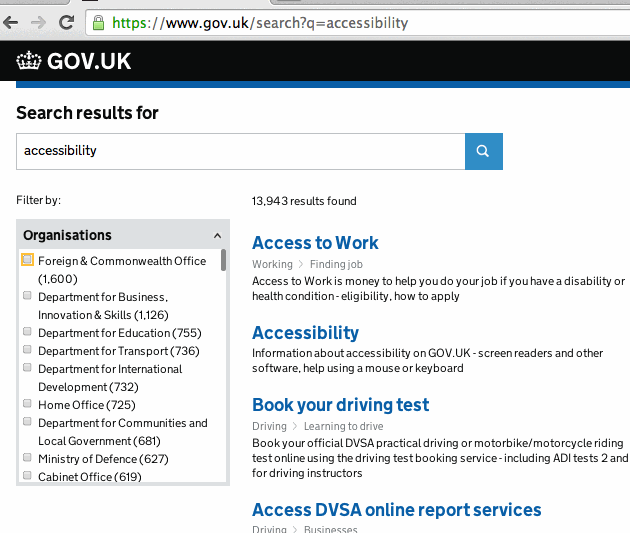This screenshot has height=533, width=630.
Task: Click the green padlock security icon
Action: pos(98,23)
